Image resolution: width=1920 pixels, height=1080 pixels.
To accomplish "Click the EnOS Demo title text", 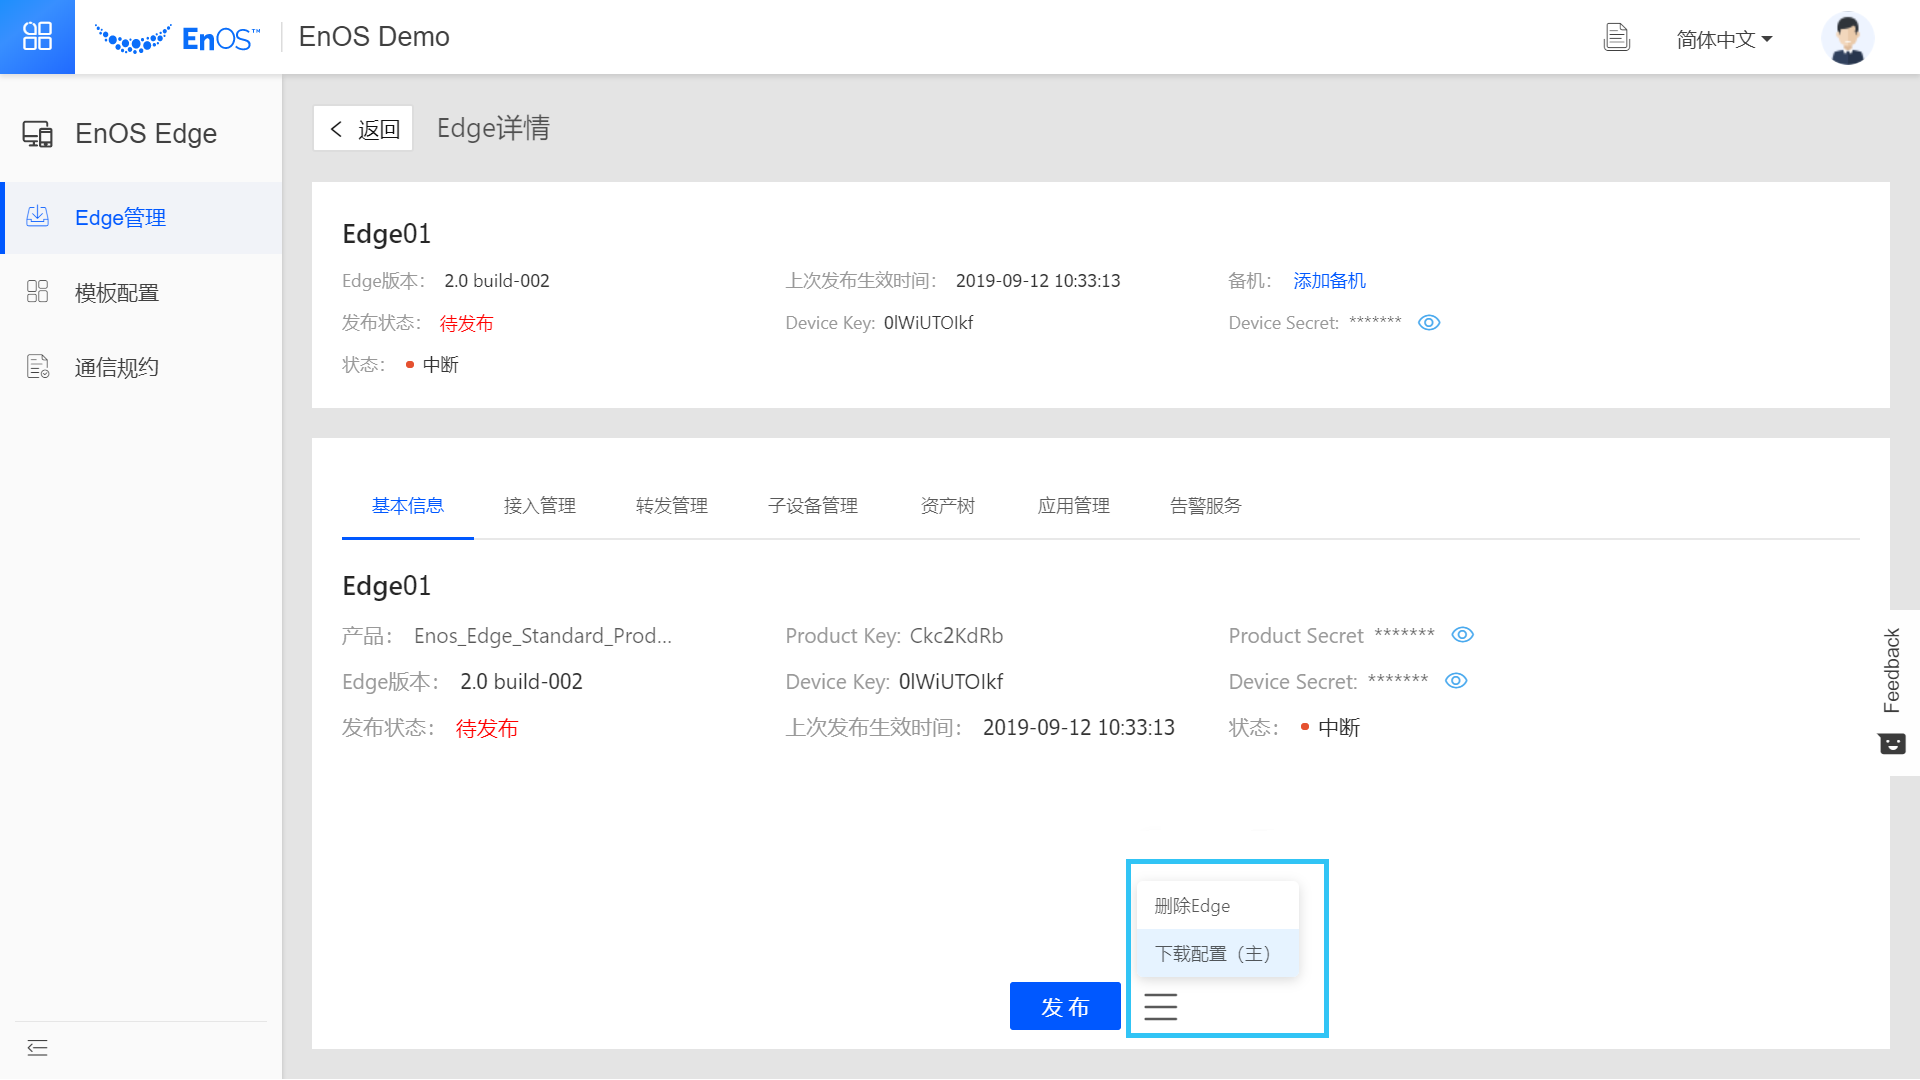I will click(x=374, y=37).
